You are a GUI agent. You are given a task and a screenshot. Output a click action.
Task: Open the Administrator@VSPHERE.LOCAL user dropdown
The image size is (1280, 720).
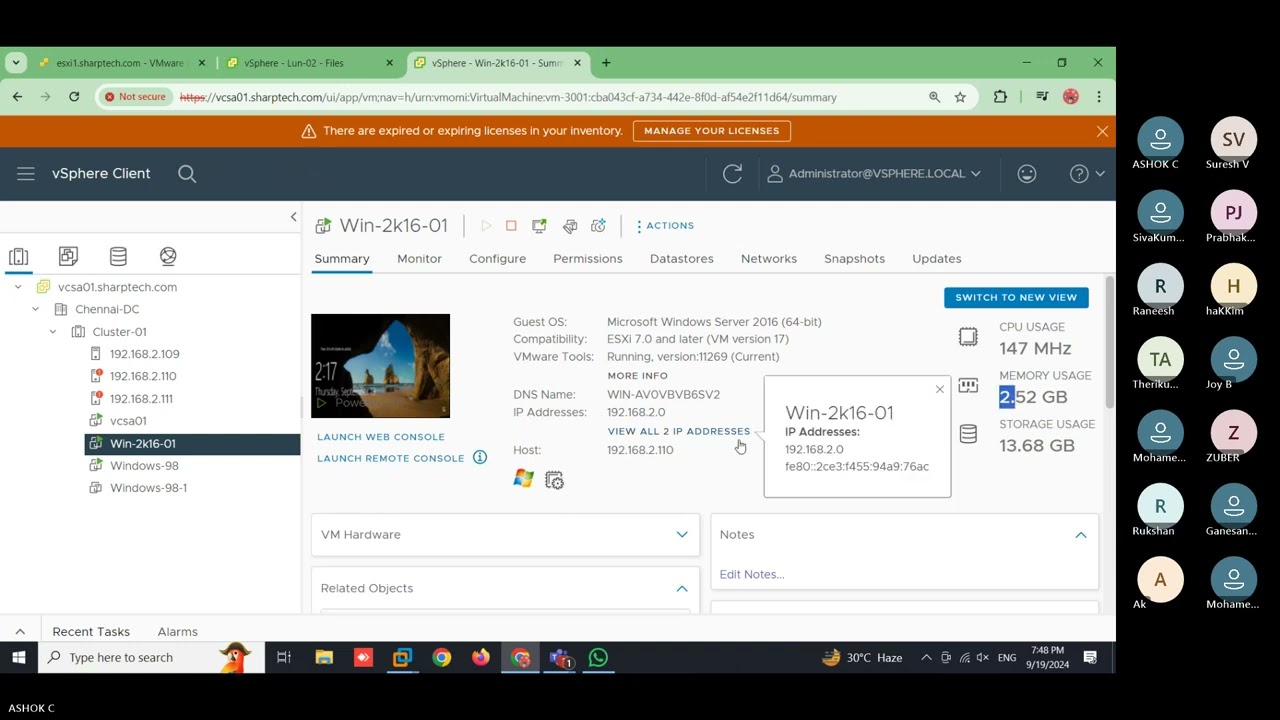(x=874, y=174)
